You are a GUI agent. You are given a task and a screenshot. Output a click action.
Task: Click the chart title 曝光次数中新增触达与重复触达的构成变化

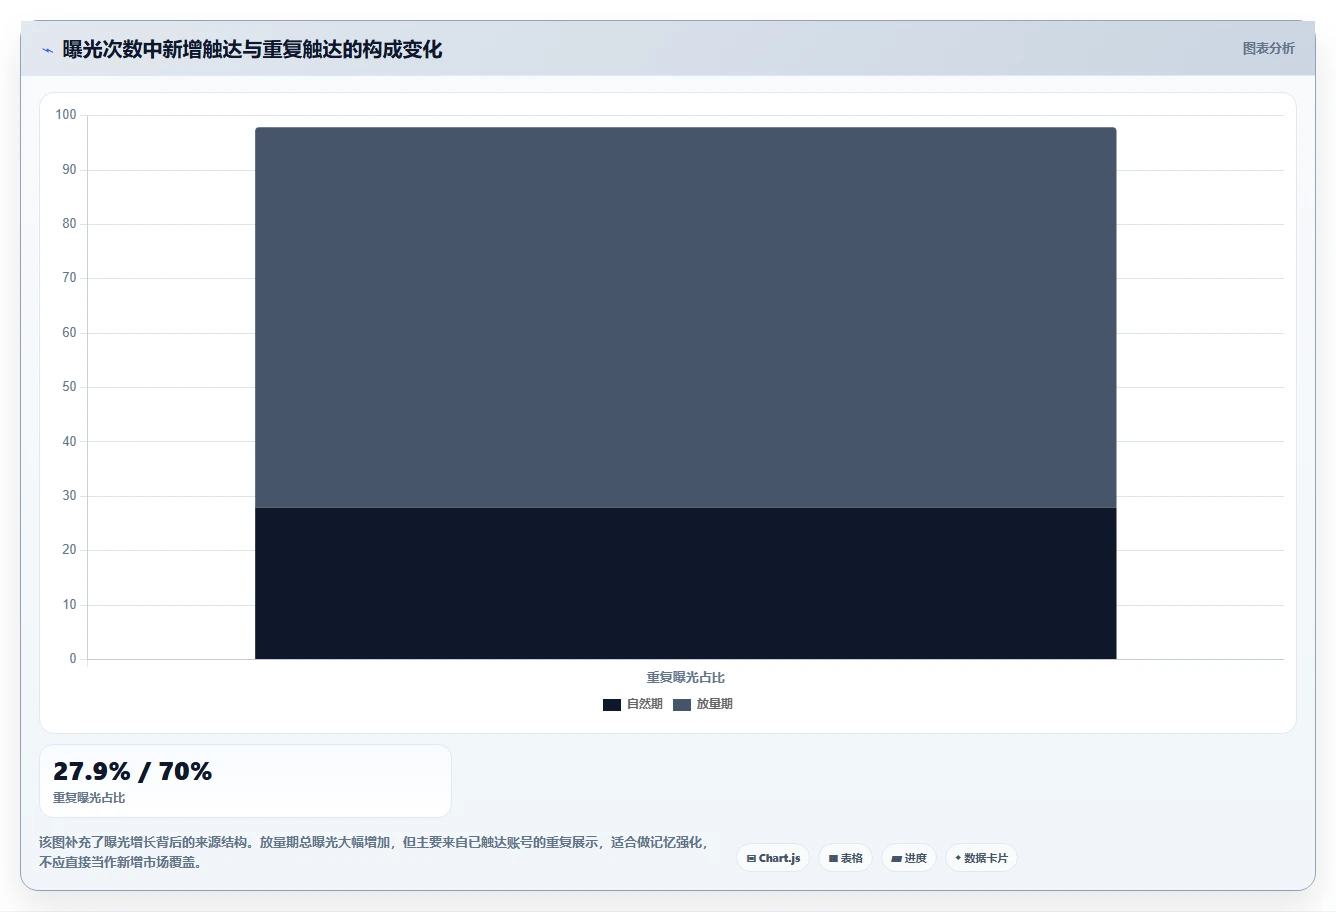[x=252, y=50]
